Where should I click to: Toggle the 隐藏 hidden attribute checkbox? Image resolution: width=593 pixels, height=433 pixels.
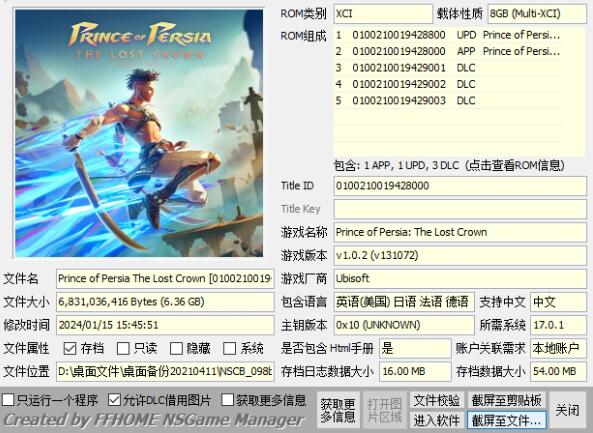176,348
